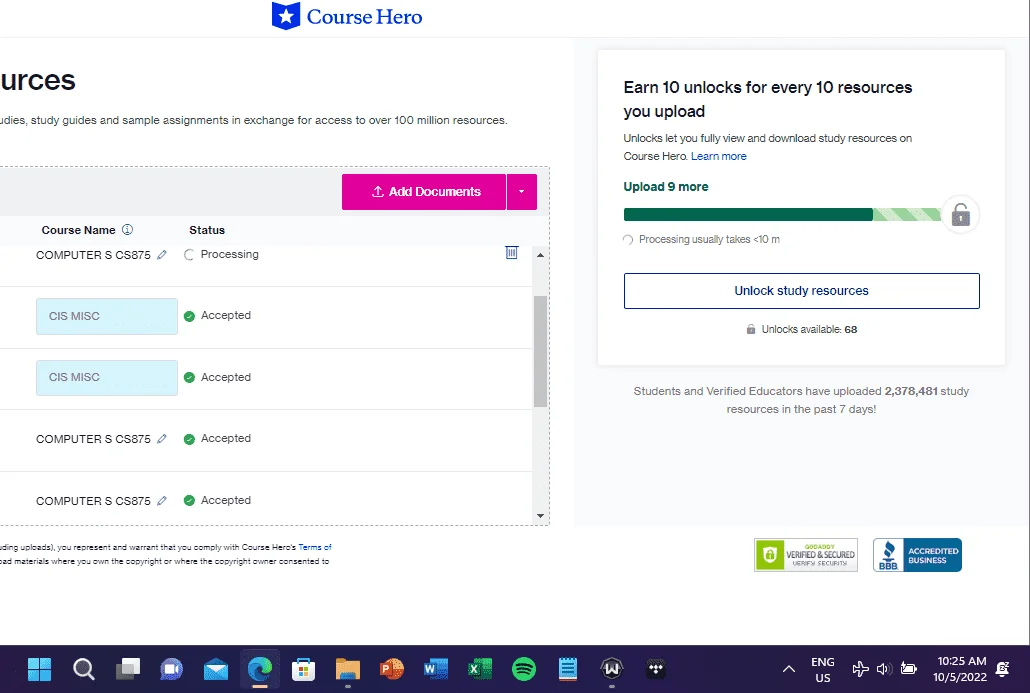Open the W shield app in taskbar
1030x693 pixels.
pos(612,669)
